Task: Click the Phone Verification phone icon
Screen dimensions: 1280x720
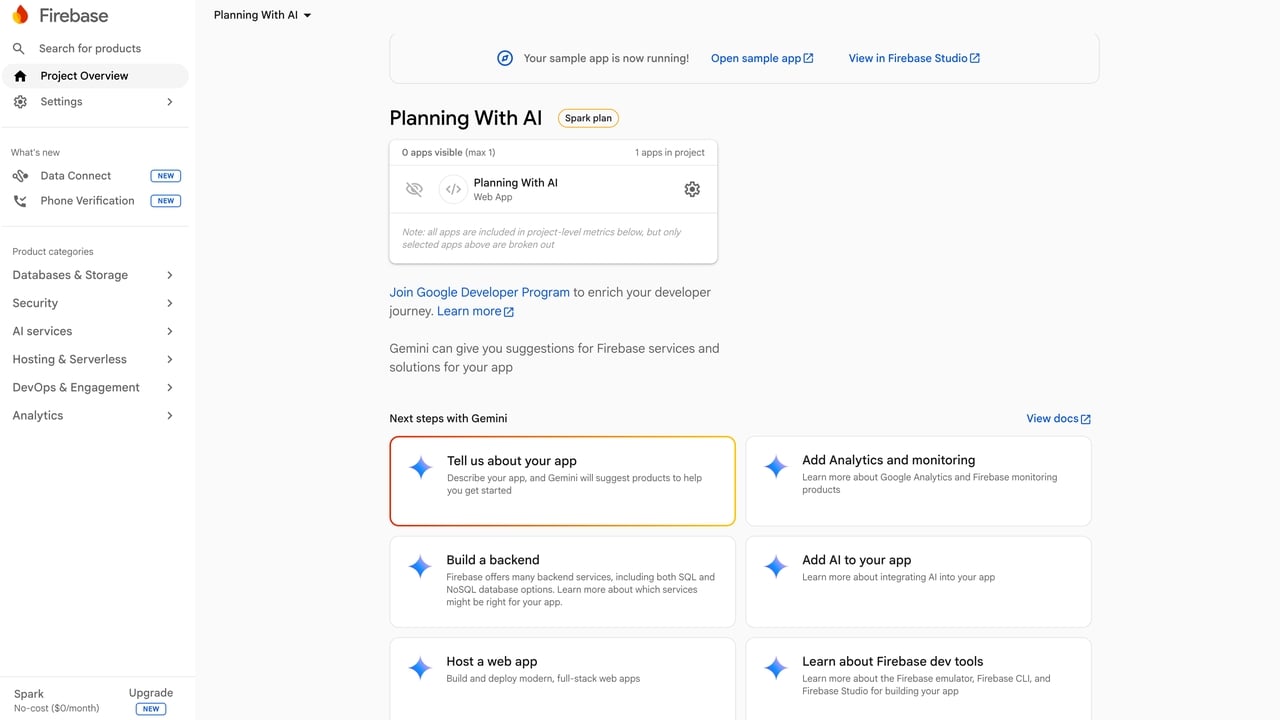Action: [20, 201]
